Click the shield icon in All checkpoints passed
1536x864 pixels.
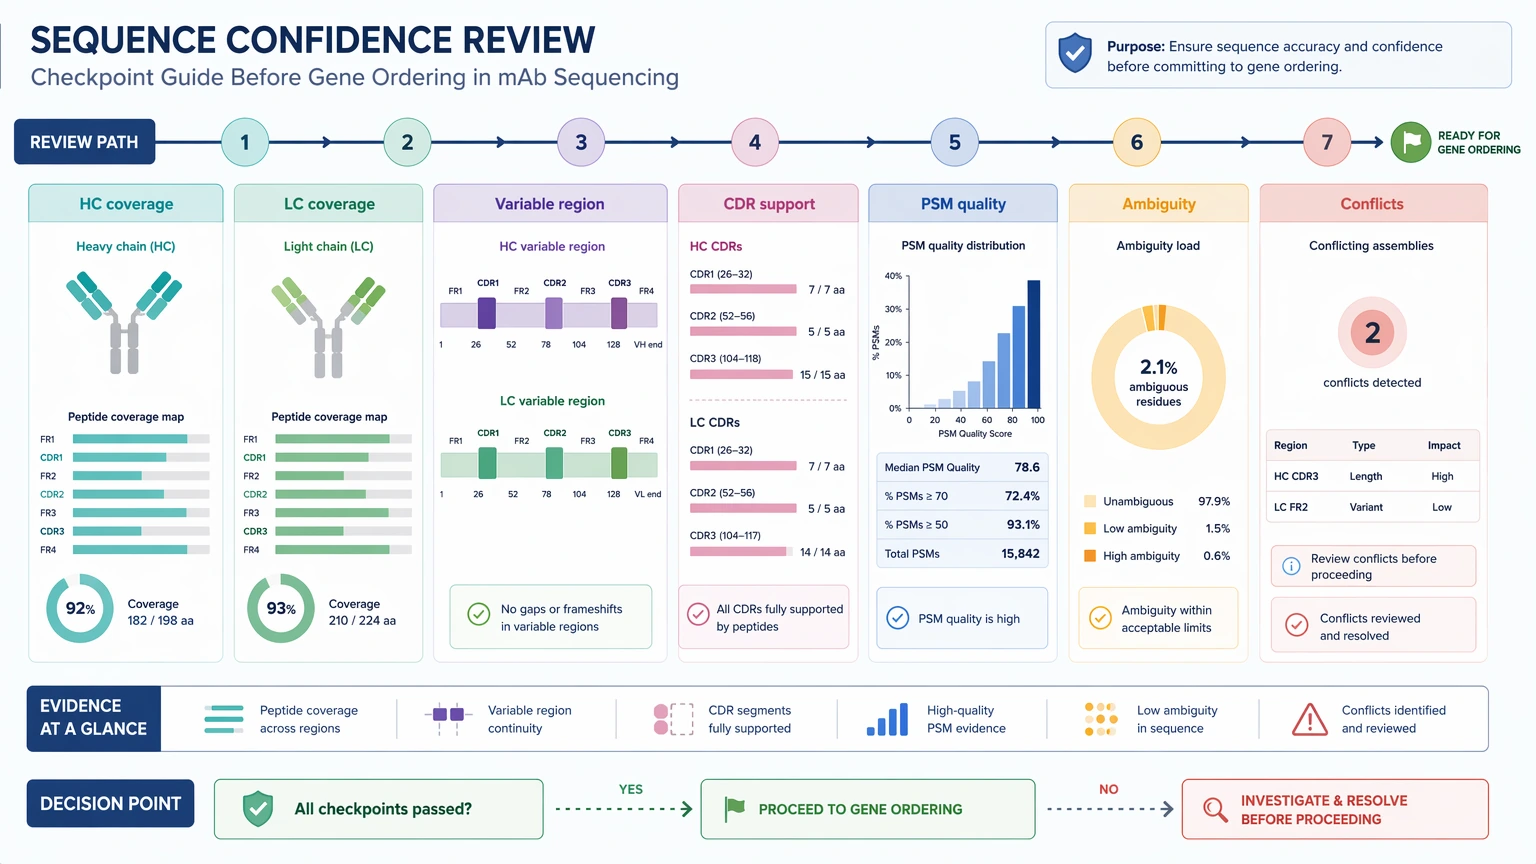(x=258, y=808)
